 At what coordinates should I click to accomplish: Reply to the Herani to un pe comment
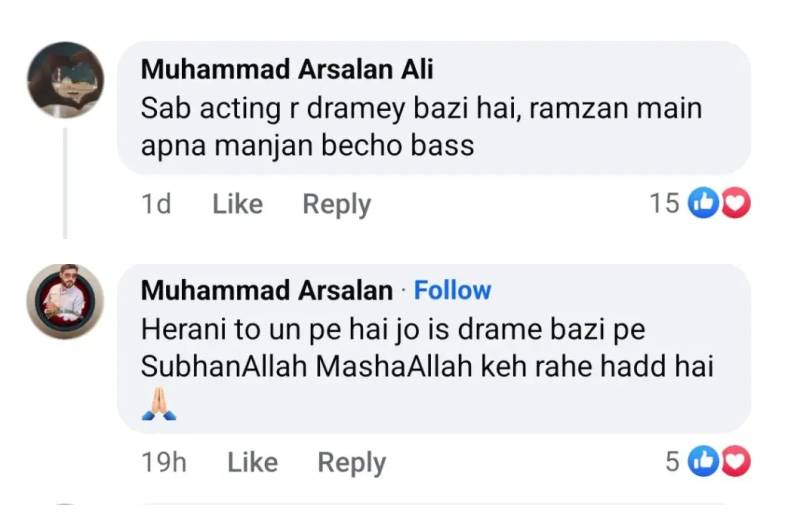click(352, 463)
